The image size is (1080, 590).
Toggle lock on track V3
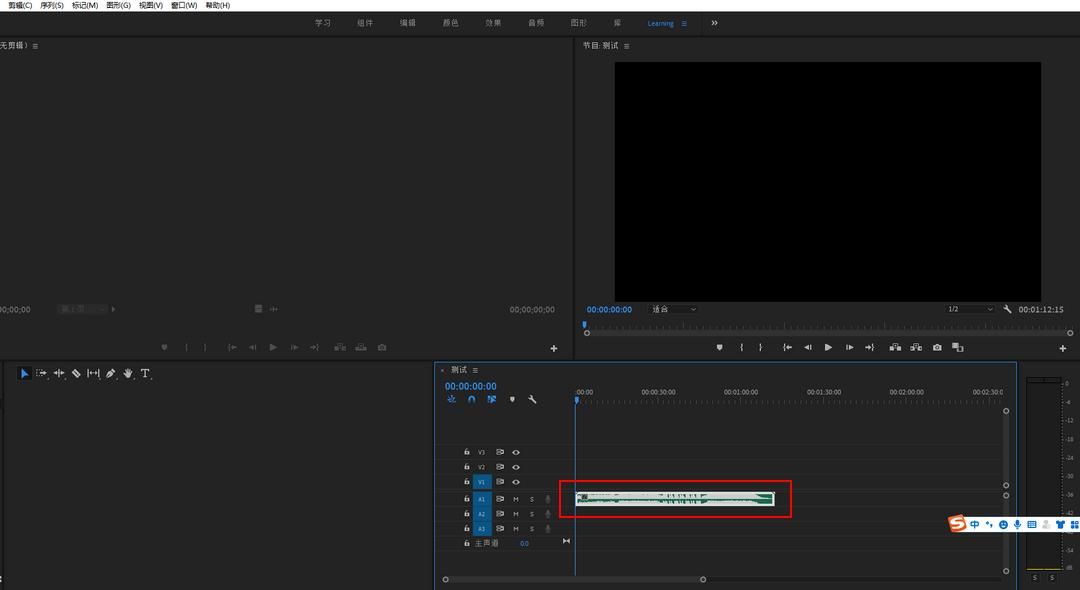coord(466,452)
